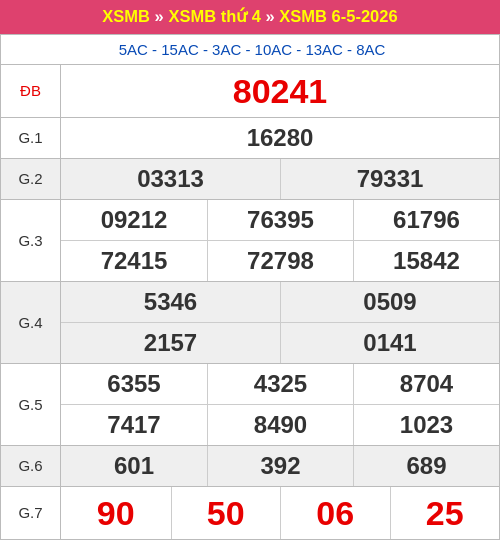Select G.1 prize number 16280
The width and height of the screenshot is (500, 540).
coord(280,138)
